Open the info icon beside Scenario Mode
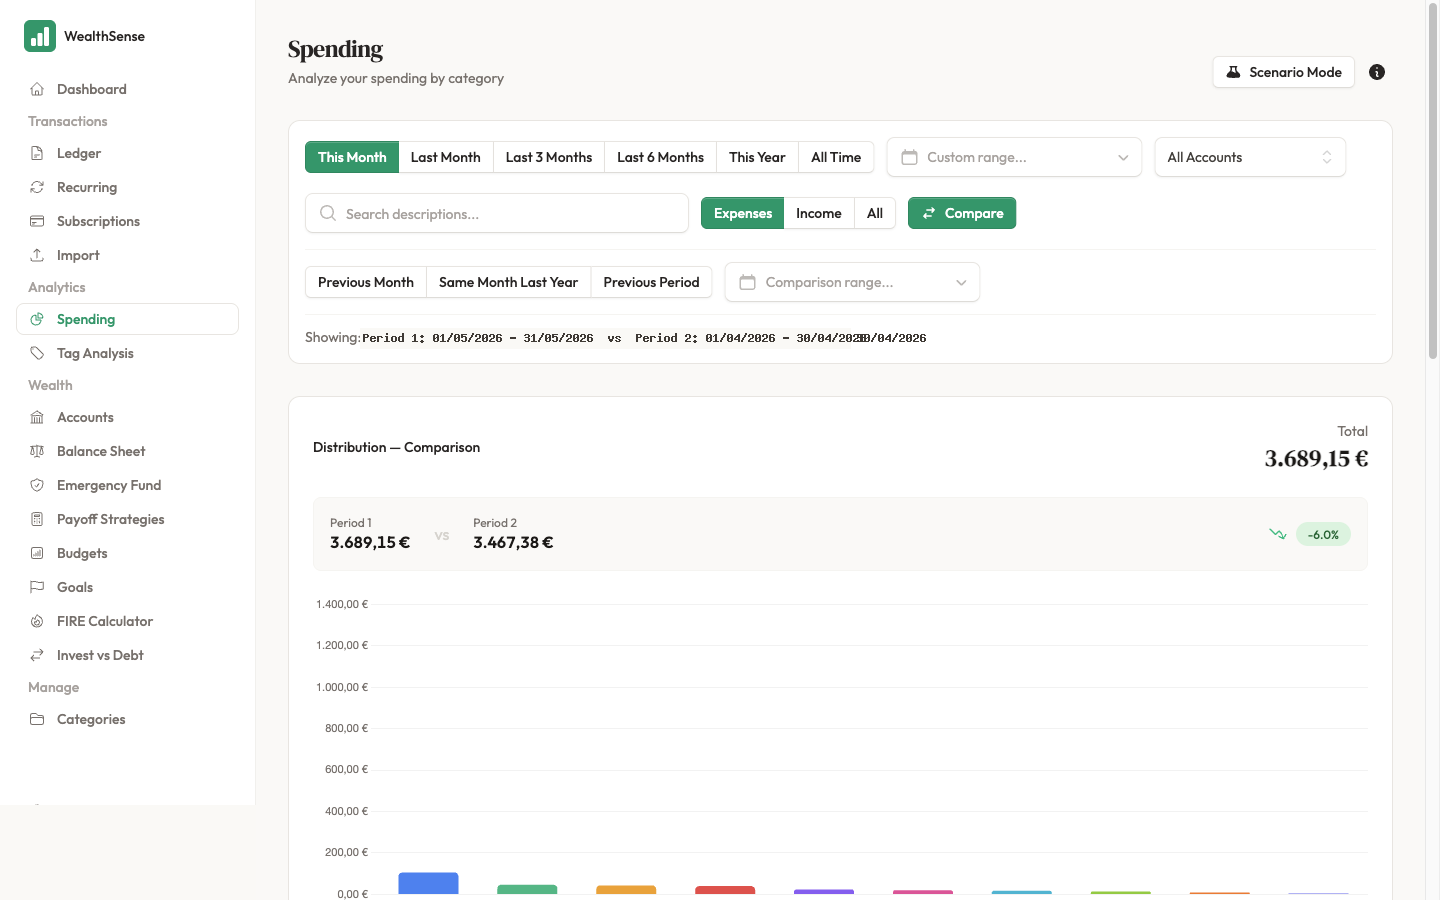Screen dimensions: 1440x900 (1377, 72)
